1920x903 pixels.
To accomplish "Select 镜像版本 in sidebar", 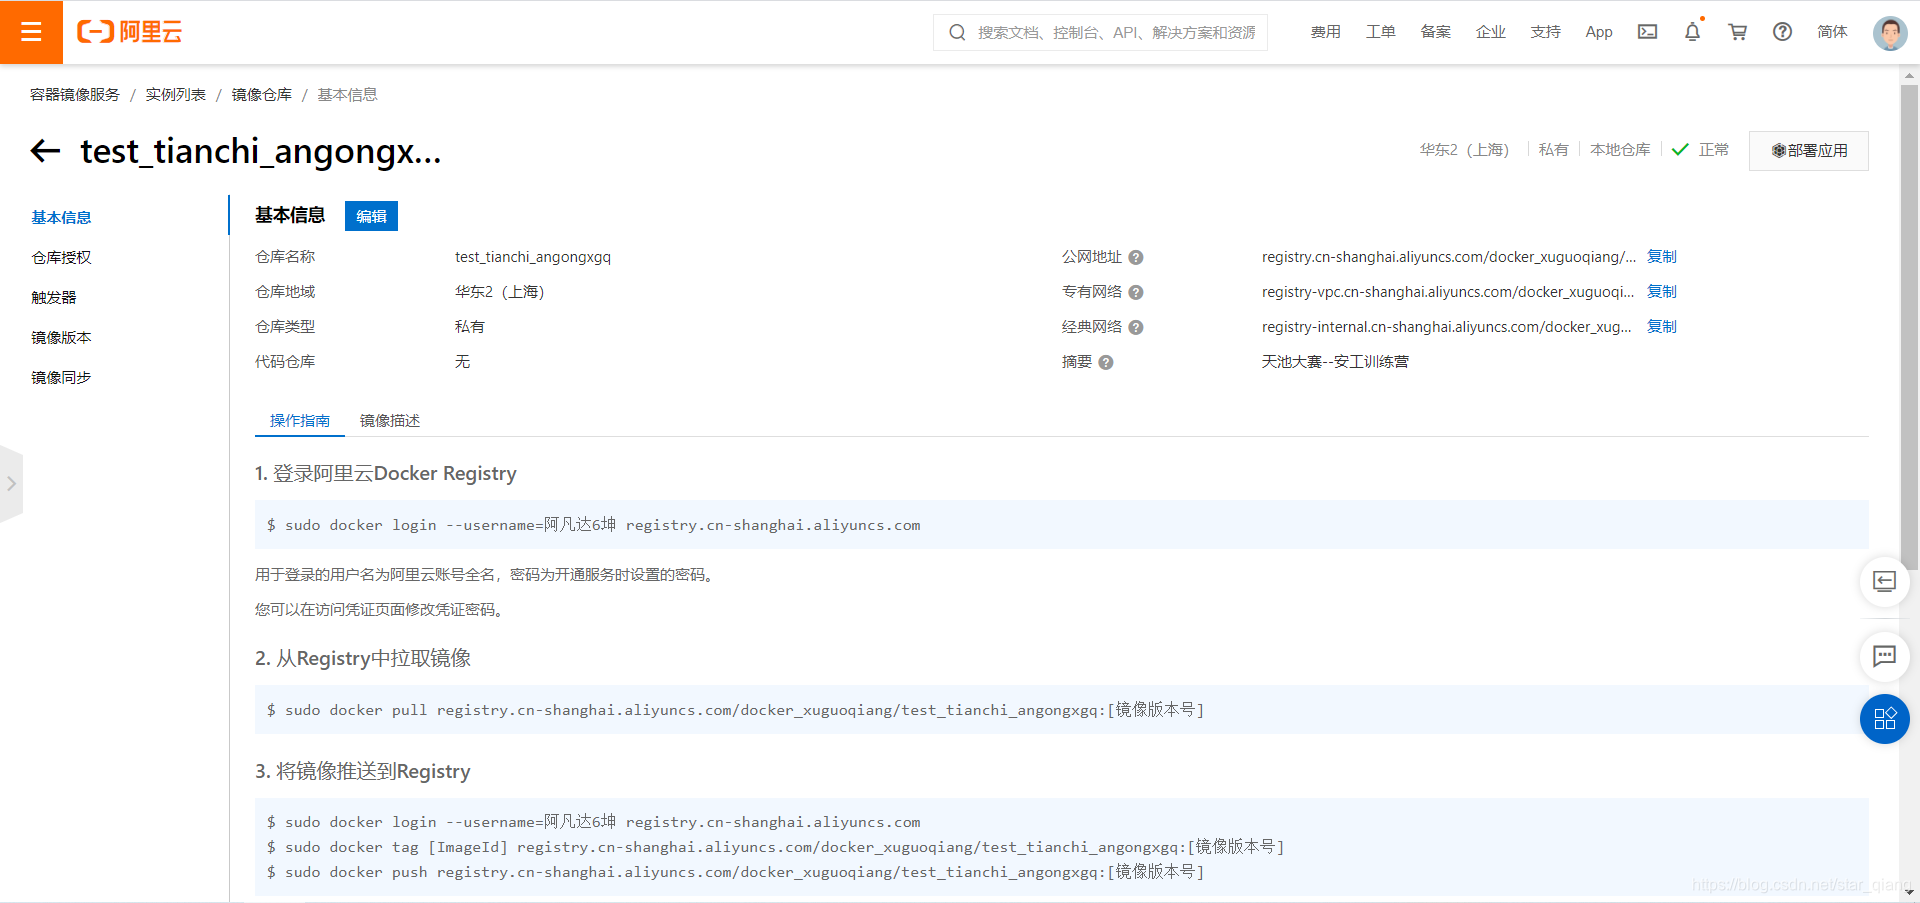I will click(61, 337).
